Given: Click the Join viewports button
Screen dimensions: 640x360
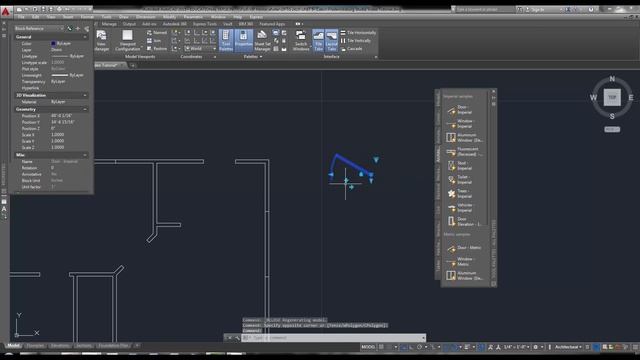Looking at the screenshot, I should pyautogui.click(x=154, y=41).
